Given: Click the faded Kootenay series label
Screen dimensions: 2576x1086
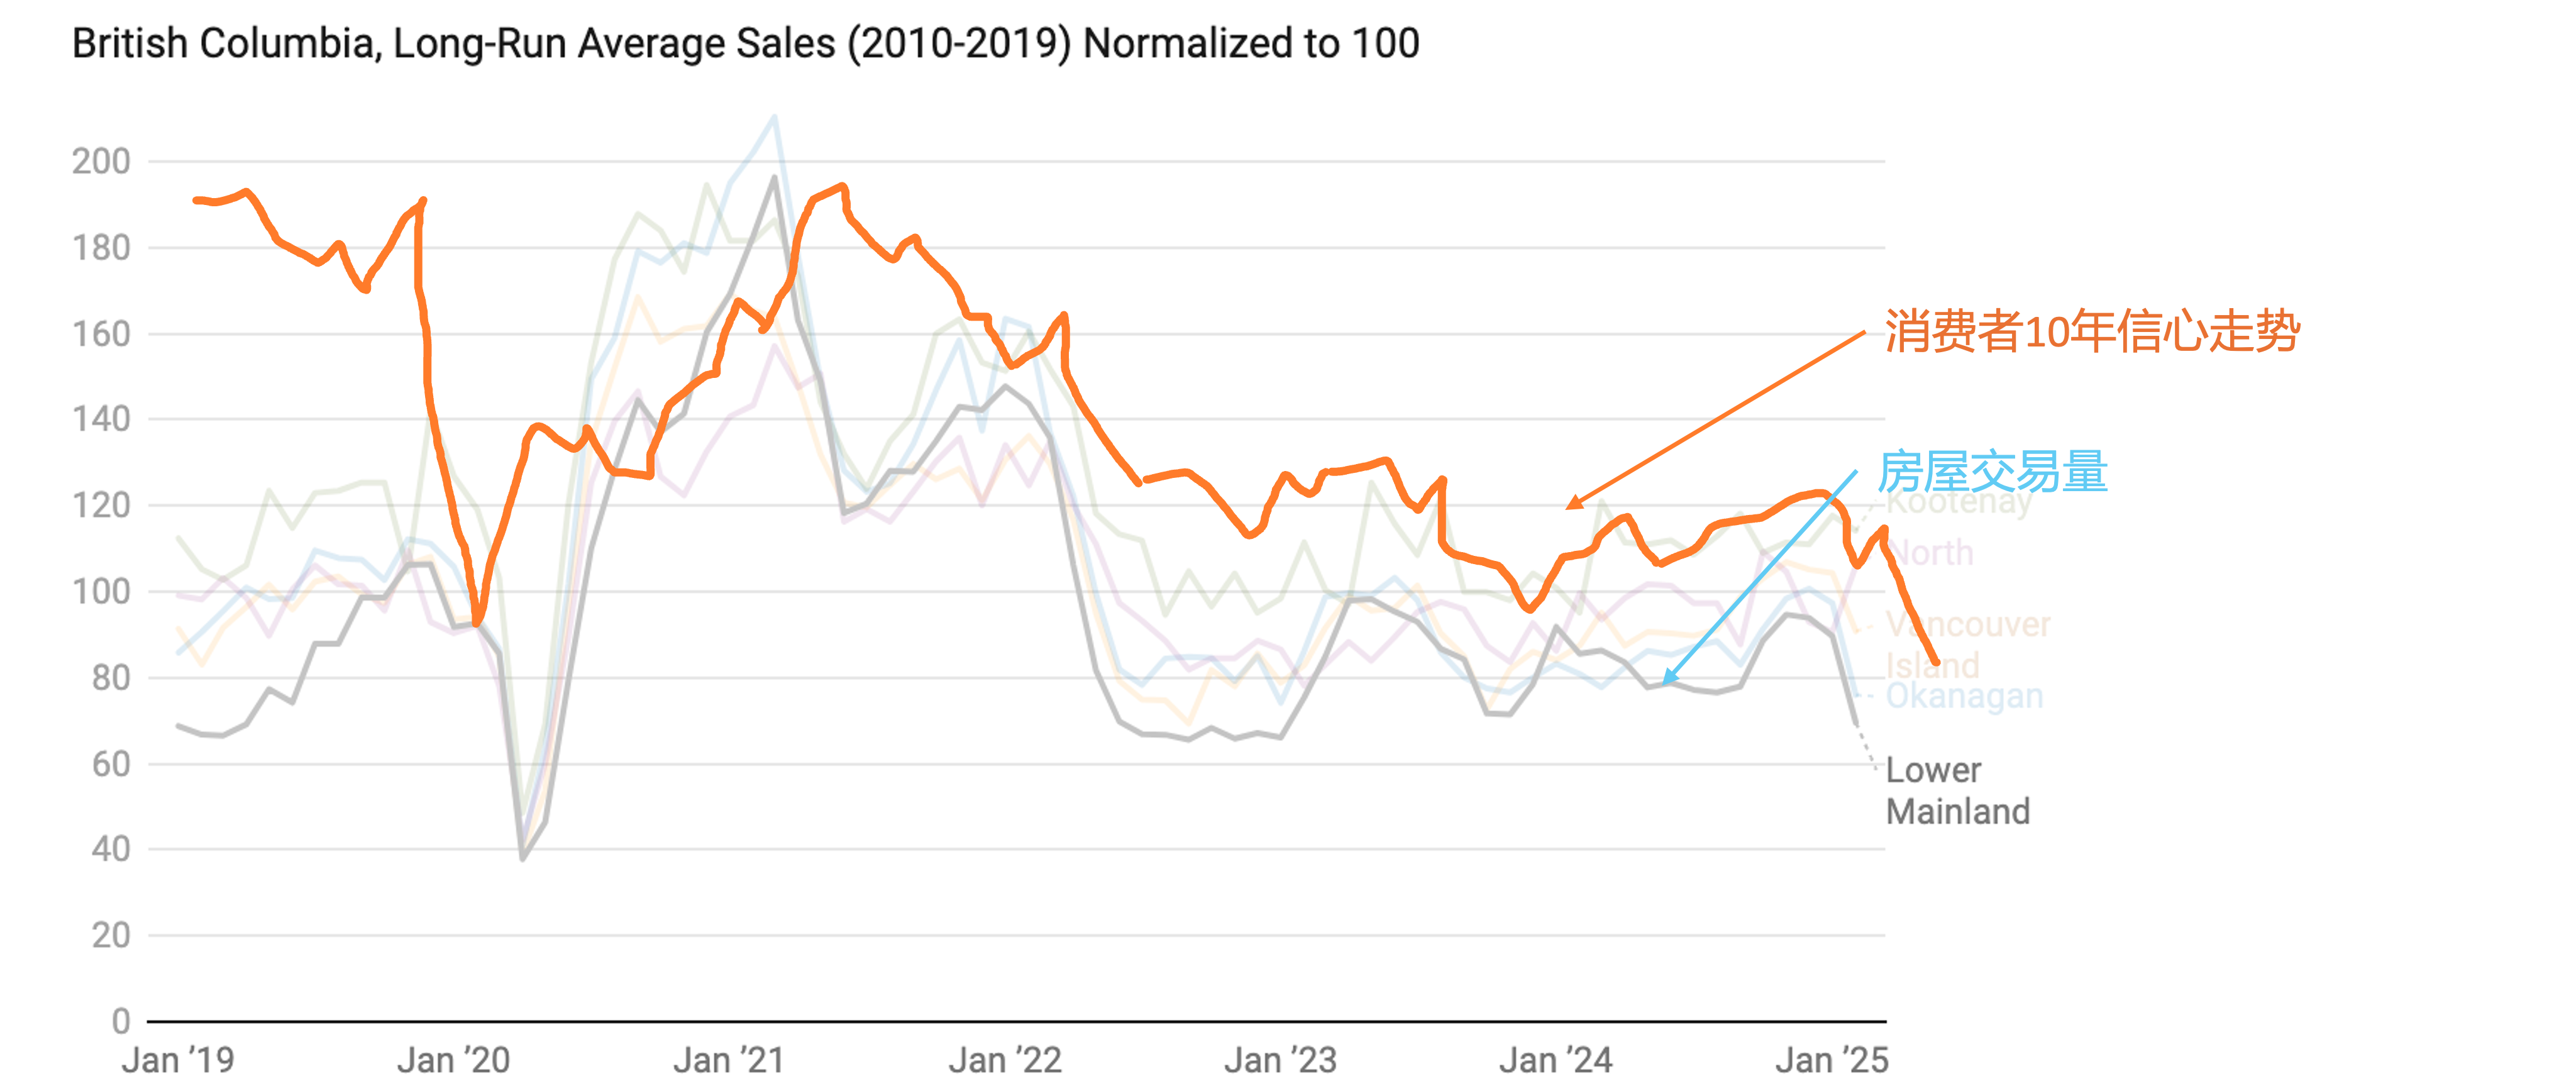Looking at the screenshot, I should click(1959, 502).
